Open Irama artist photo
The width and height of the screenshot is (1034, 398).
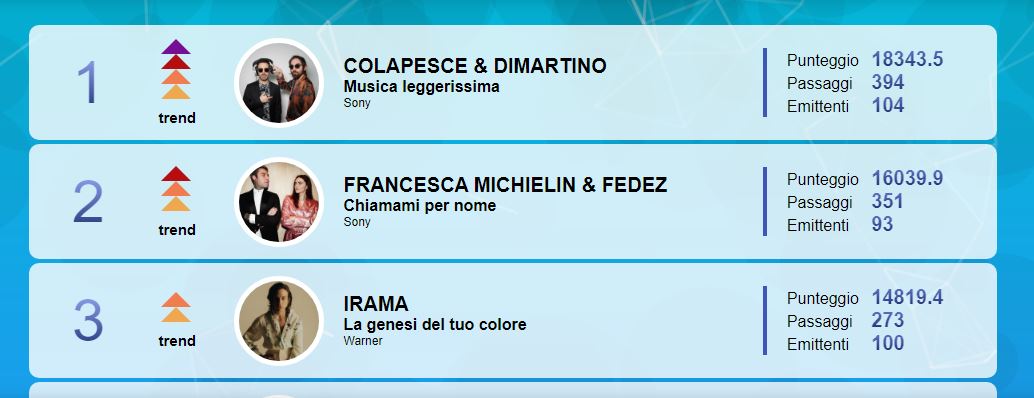pos(279,321)
